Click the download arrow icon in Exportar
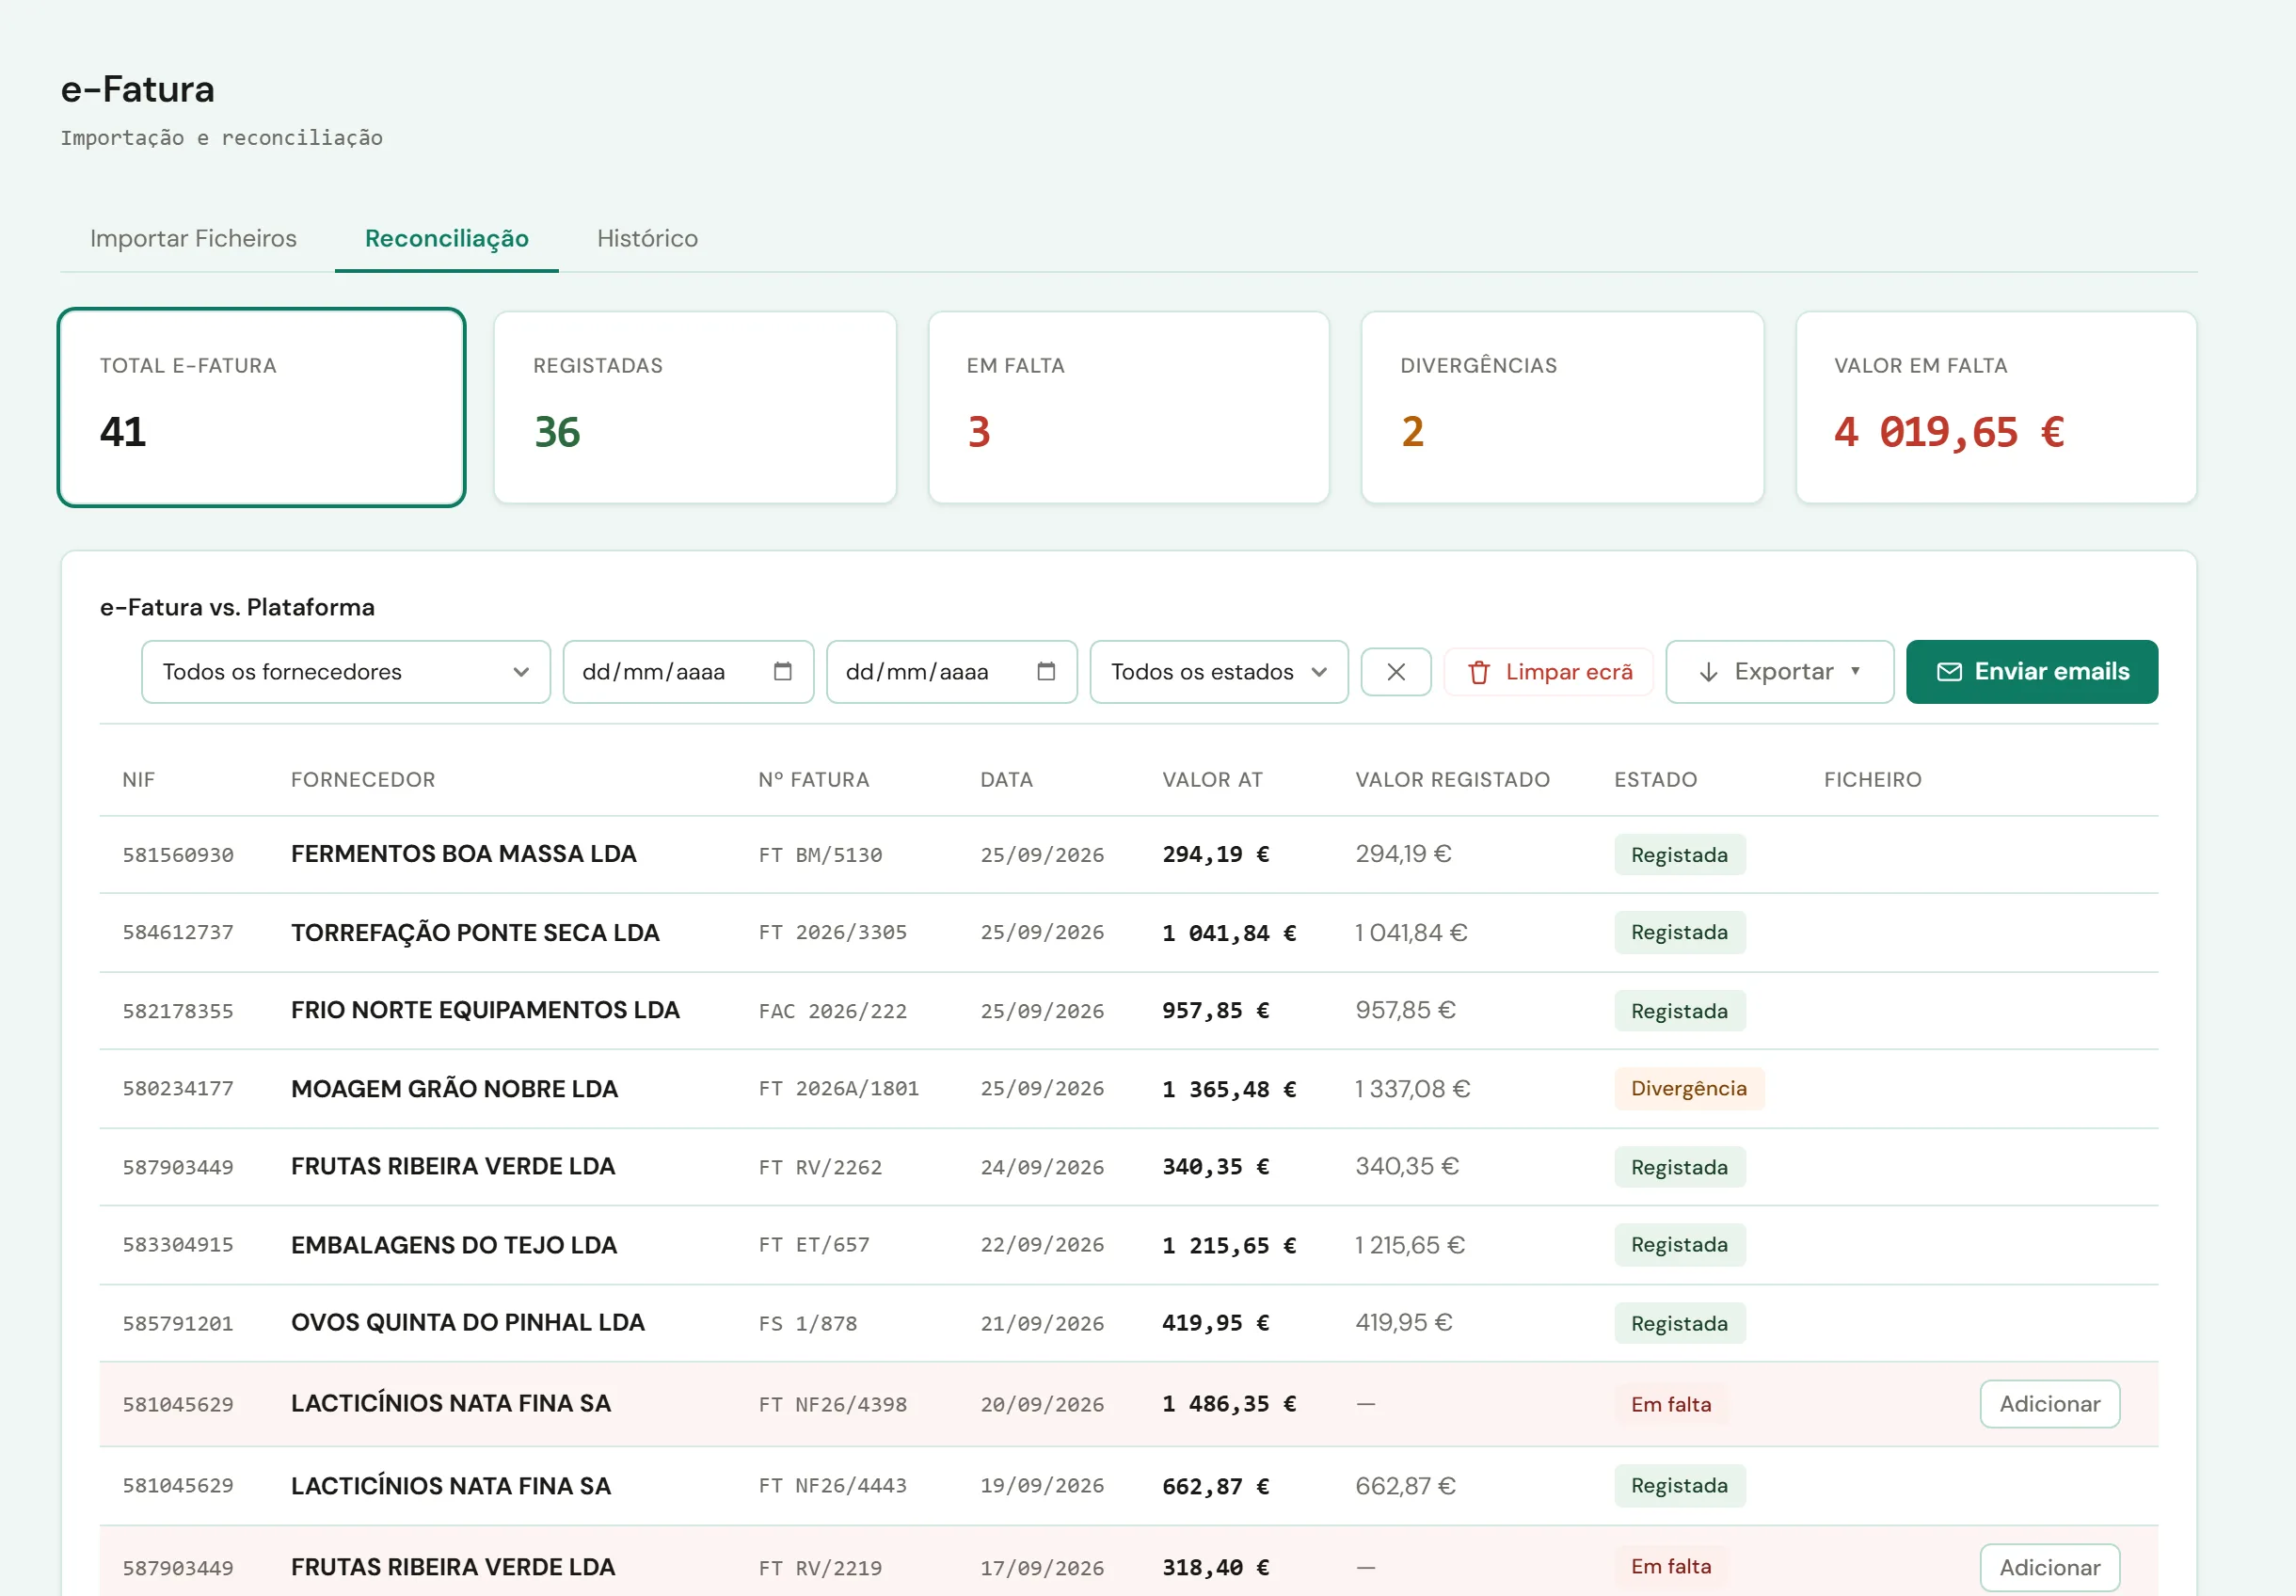This screenshot has width=2296, height=1596. pyautogui.click(x=1708, y=672)
